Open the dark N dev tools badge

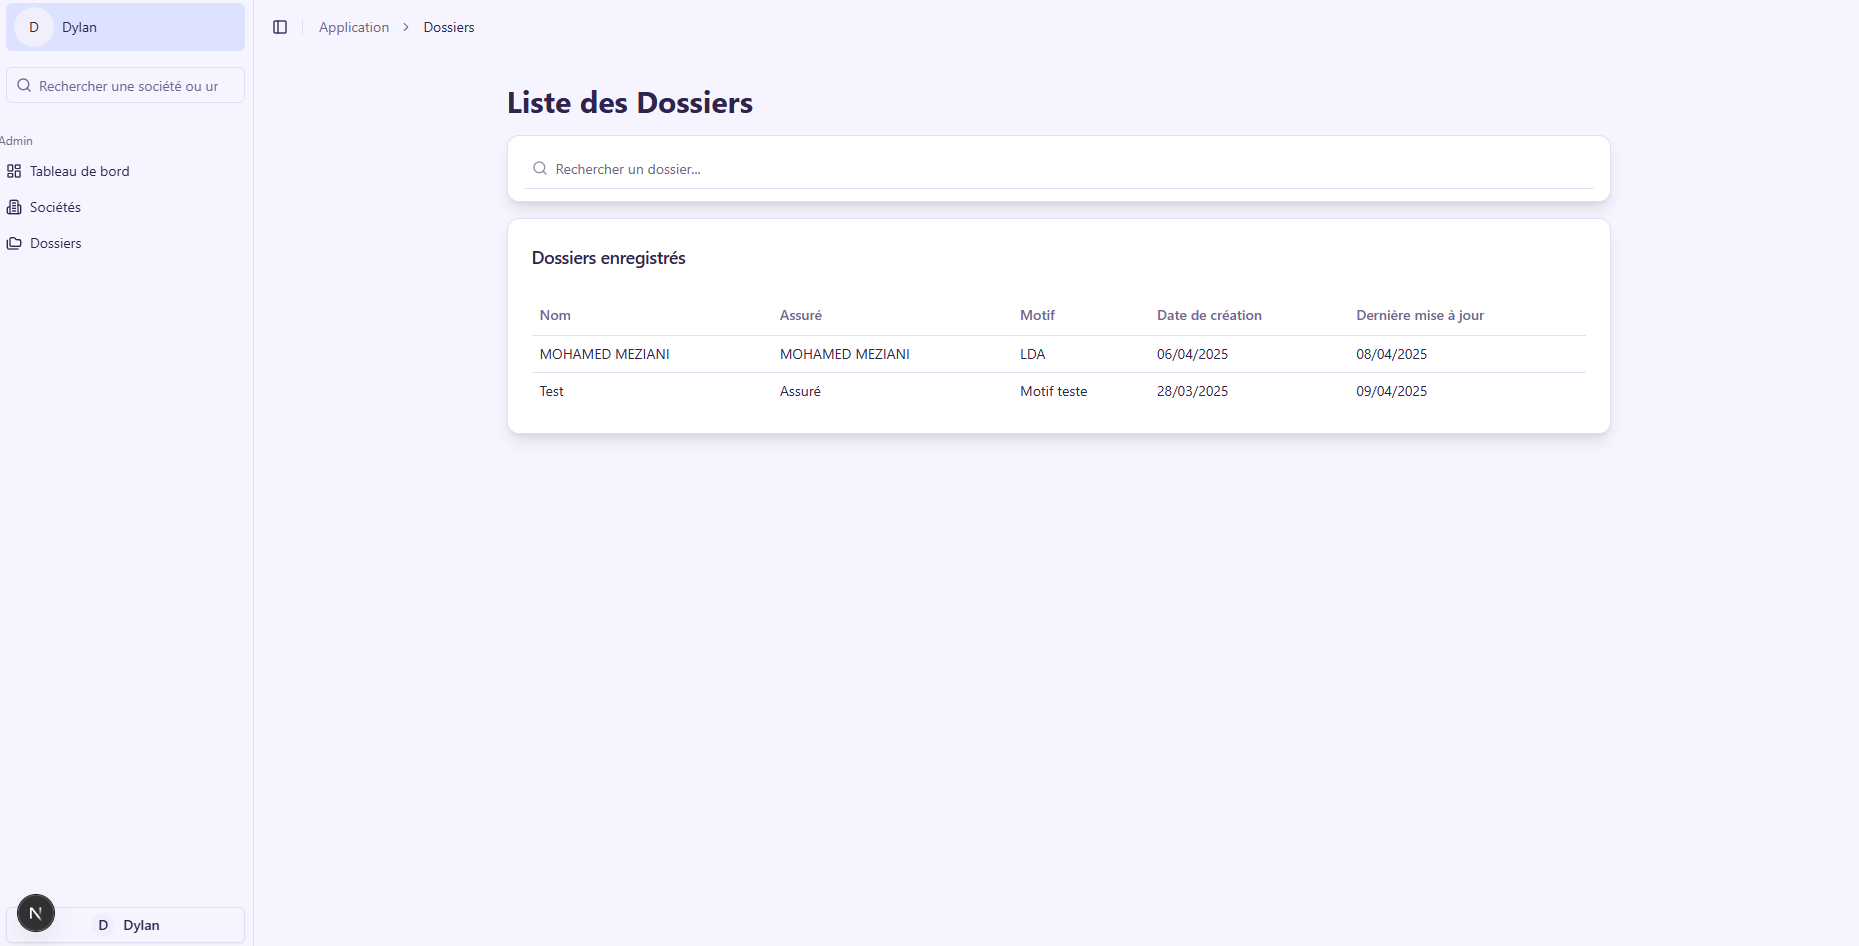(36, 912)
